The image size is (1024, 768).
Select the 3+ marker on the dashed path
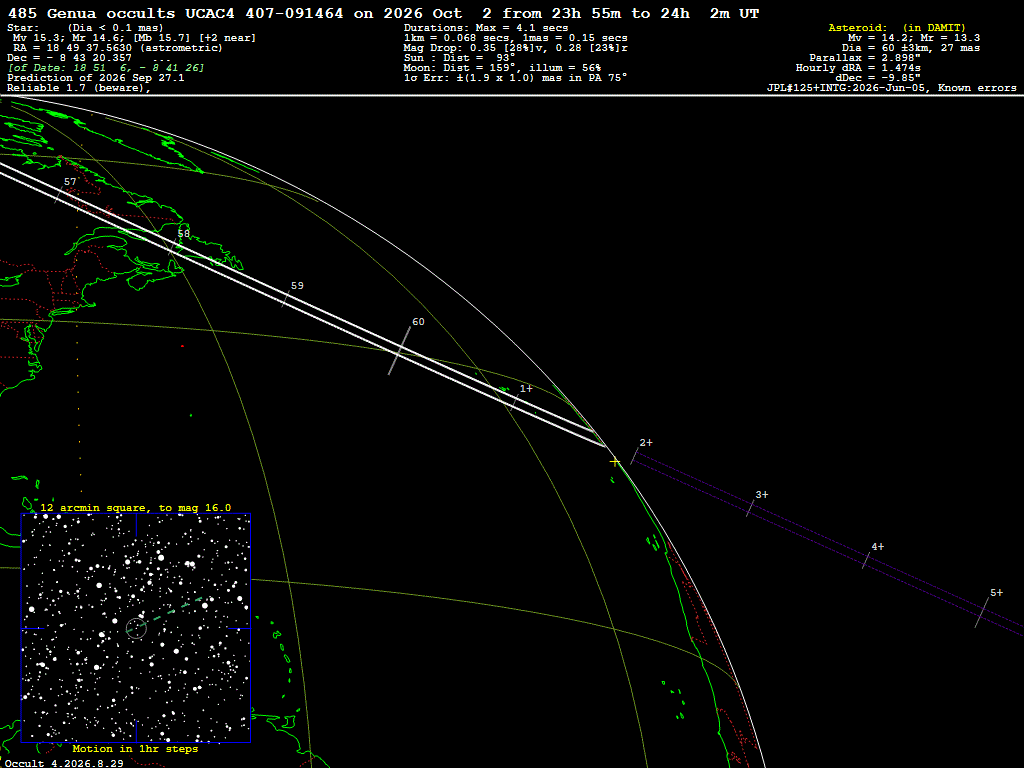point(761,495)
